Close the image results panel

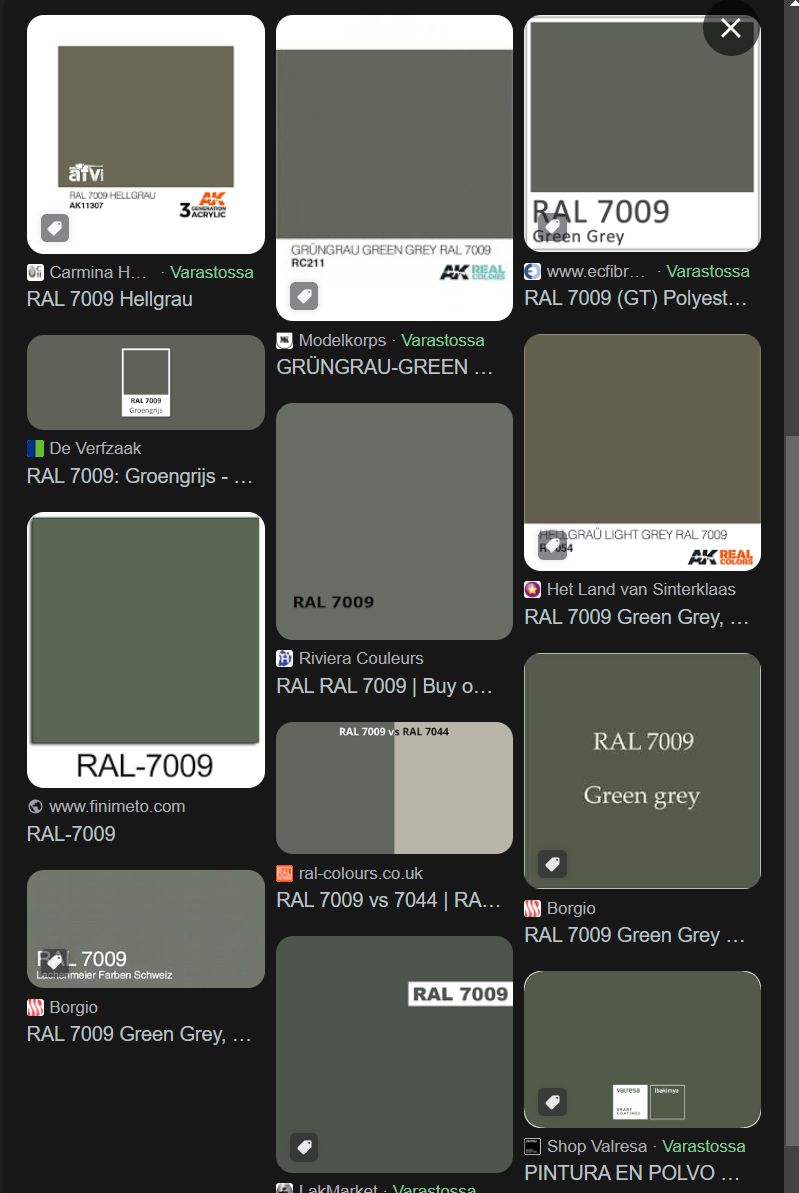tap(731, 29)
